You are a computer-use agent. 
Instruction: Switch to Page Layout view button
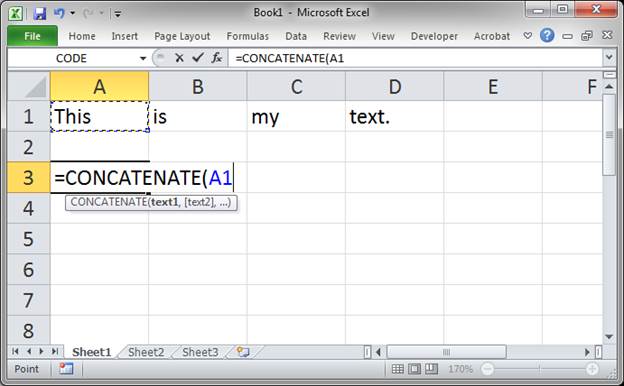pyautogui.click(x=414, y=369)
